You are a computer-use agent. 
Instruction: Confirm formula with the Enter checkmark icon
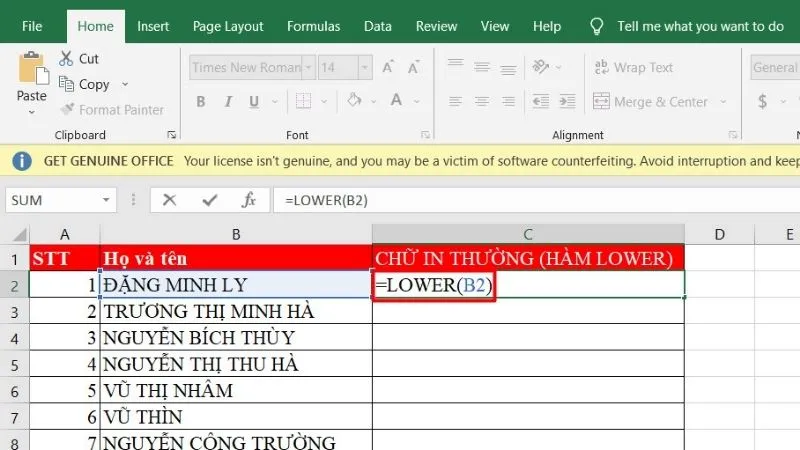point(208,200)
